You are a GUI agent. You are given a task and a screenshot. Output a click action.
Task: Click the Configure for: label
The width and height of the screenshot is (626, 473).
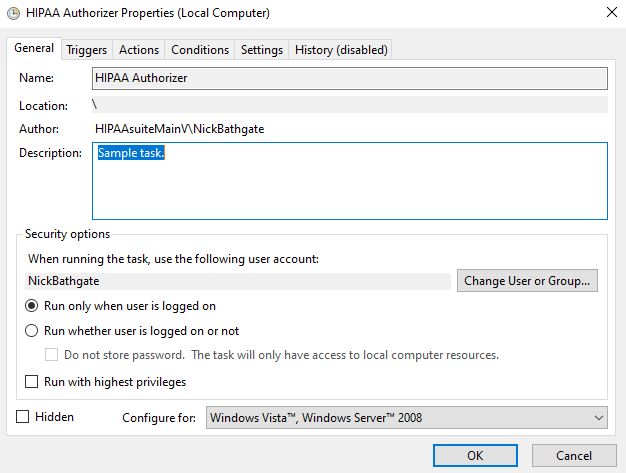click(159, 418)
